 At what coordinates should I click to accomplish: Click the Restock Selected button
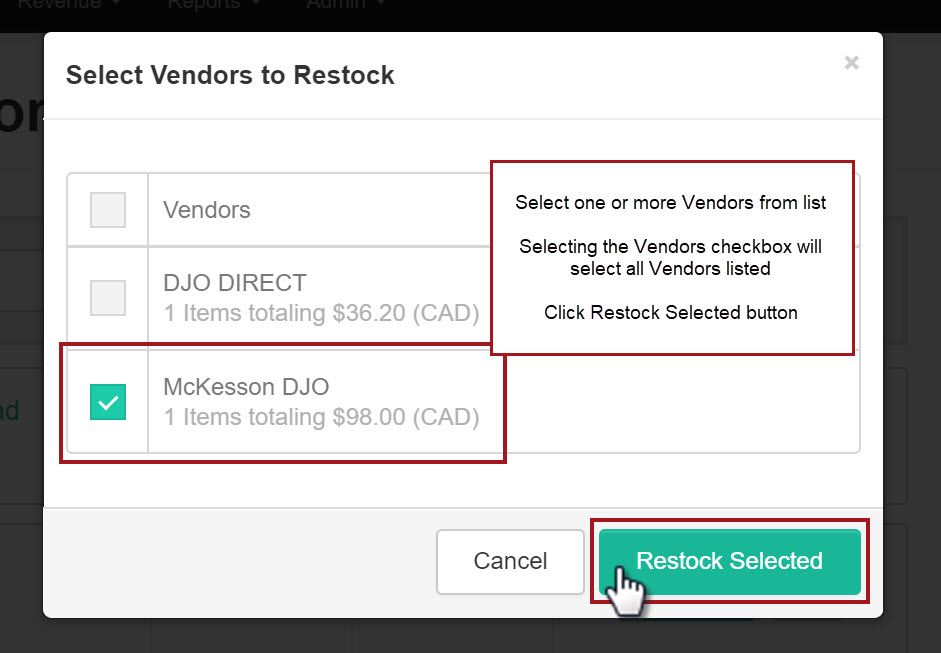coord(729,561)
